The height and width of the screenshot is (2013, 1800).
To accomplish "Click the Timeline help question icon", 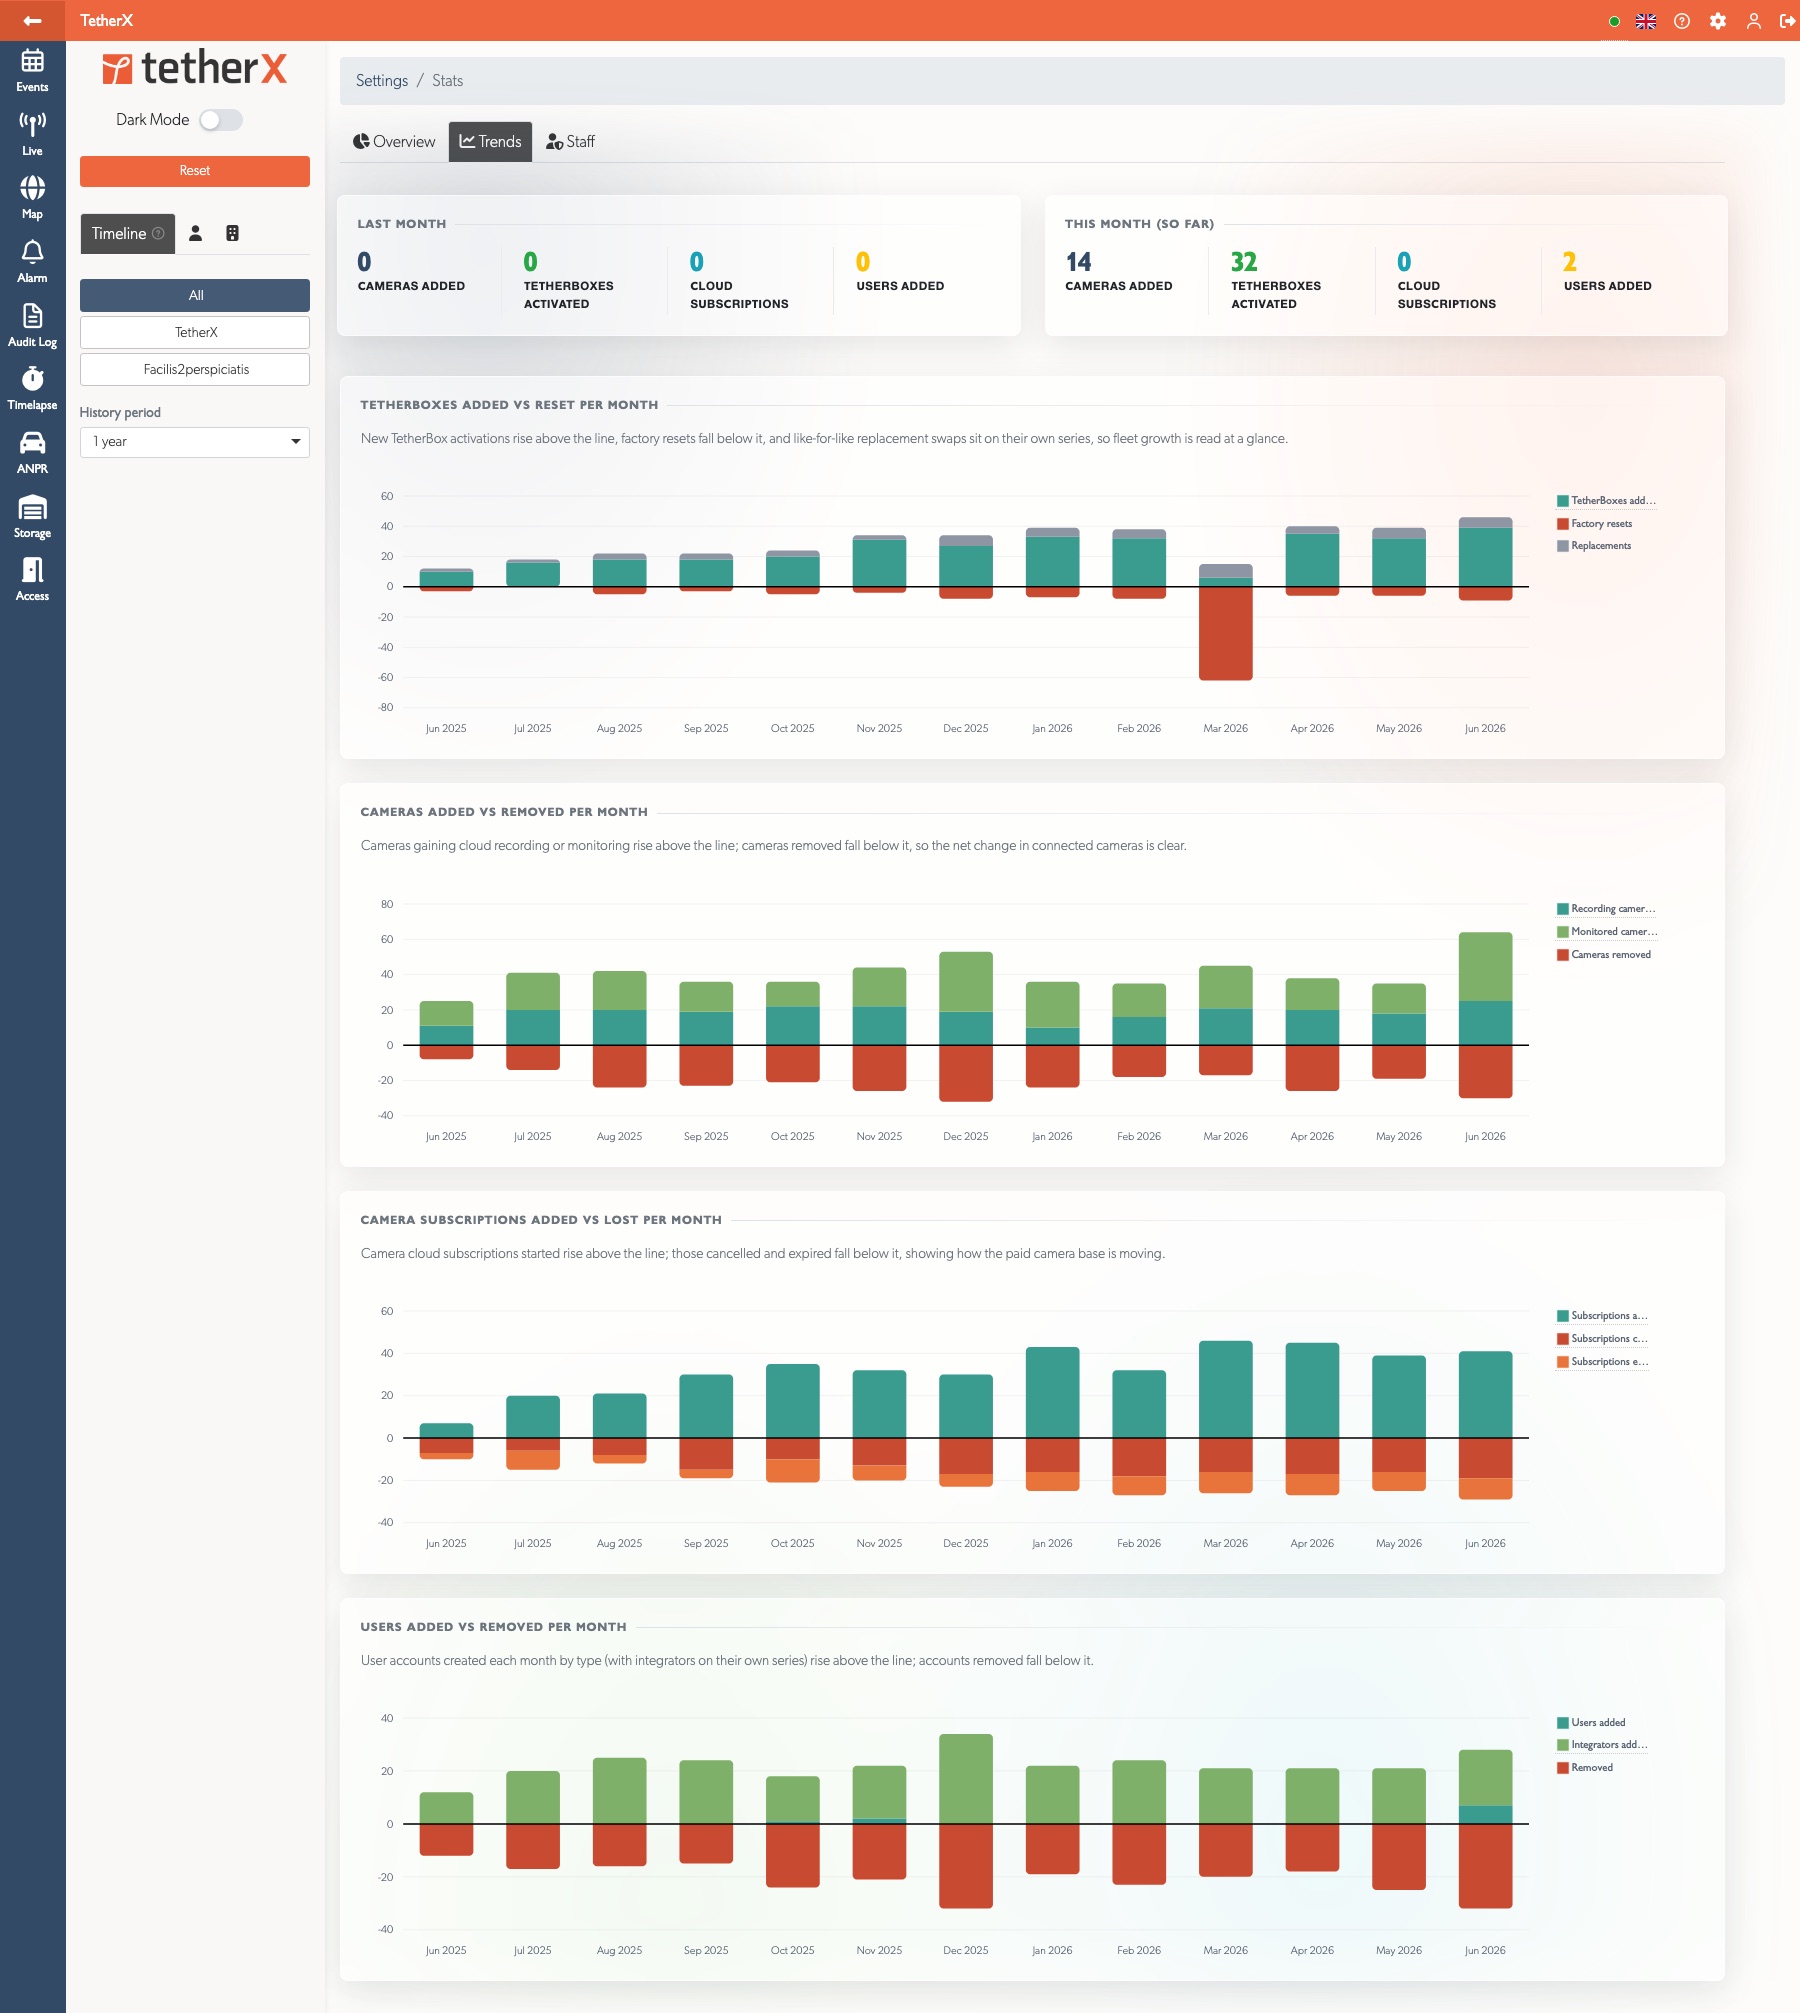I will click(x=158, y=233).
